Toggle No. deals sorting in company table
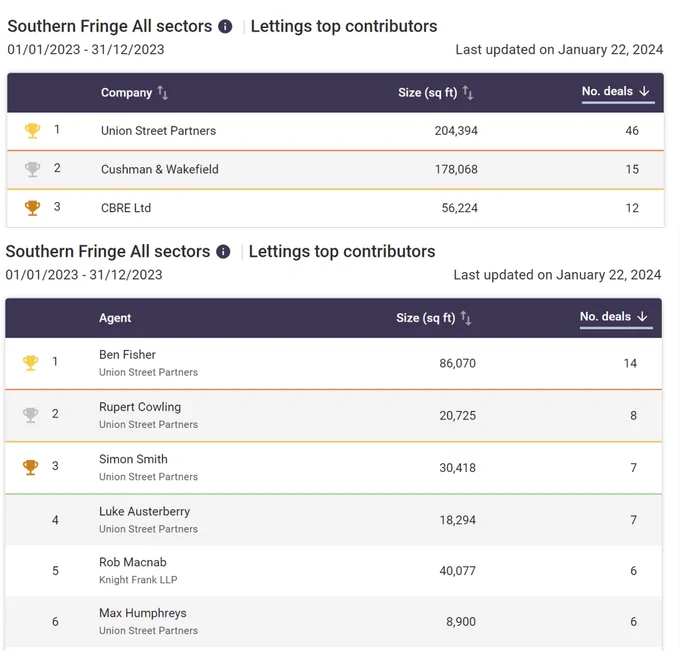The width and height of the screenshot is (680, 651). [618, 92]
